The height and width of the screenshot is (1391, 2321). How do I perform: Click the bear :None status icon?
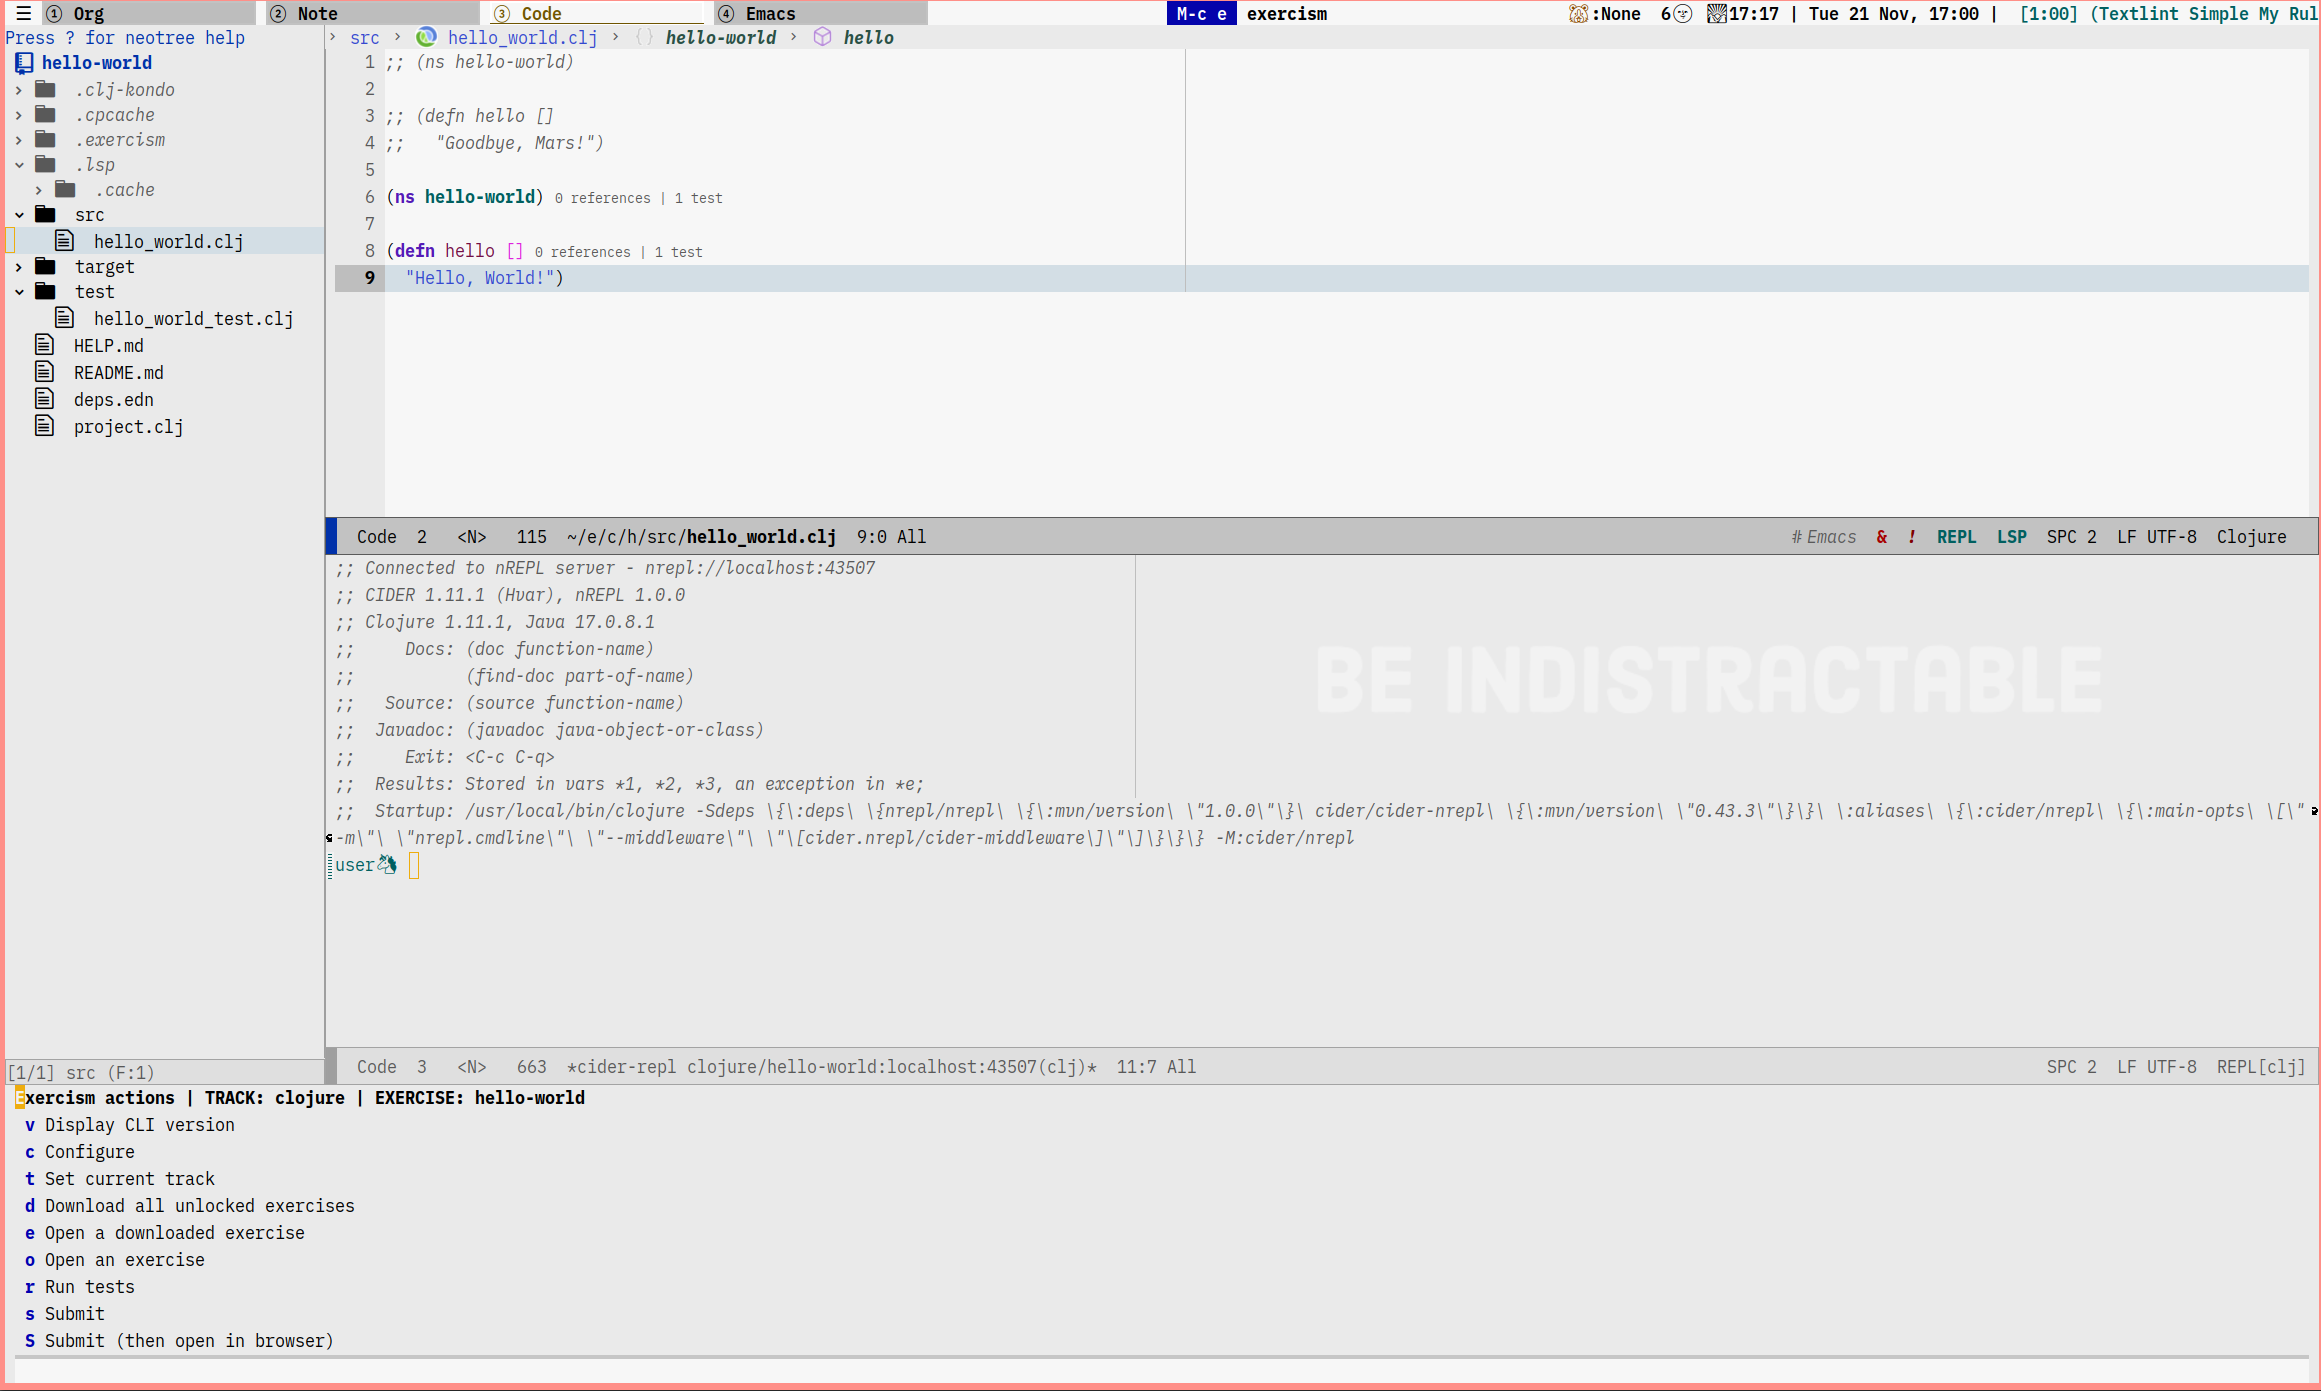tap(1578, 13)
